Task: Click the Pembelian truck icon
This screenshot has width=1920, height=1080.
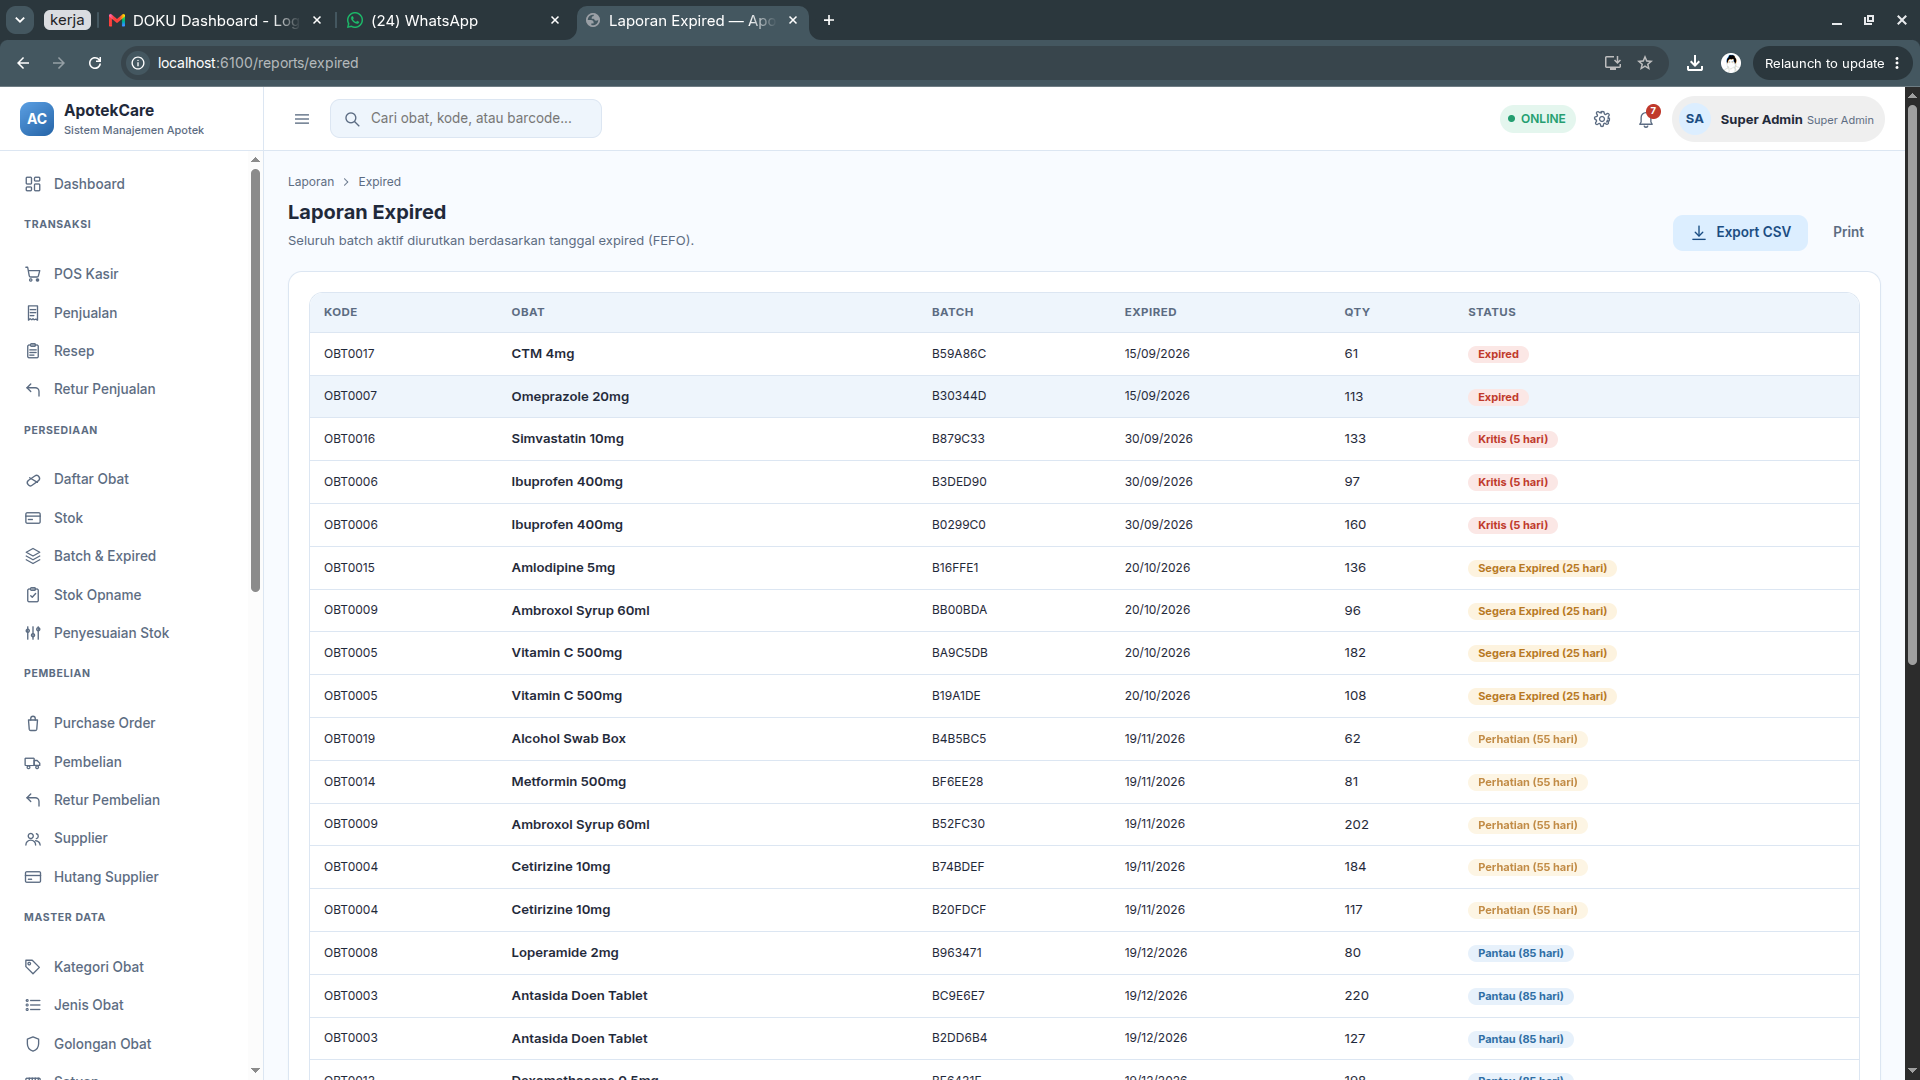Action: pyautogui.click(x=33, y=762)
